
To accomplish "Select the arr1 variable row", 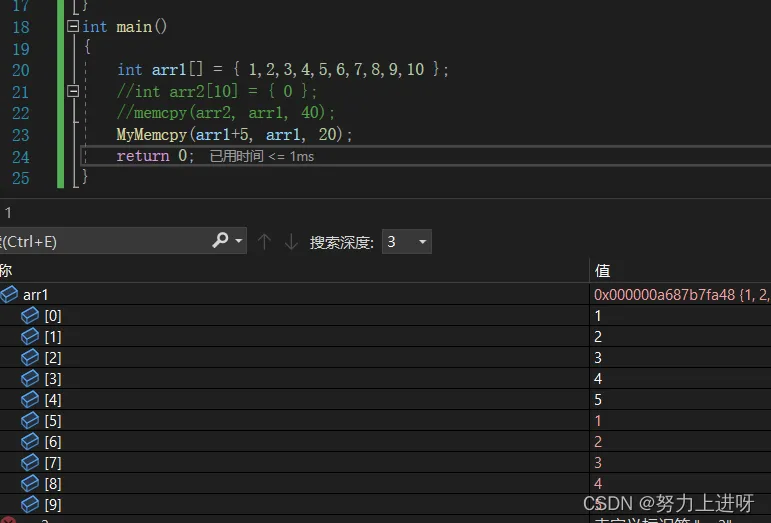I will [x=386, y=294].
